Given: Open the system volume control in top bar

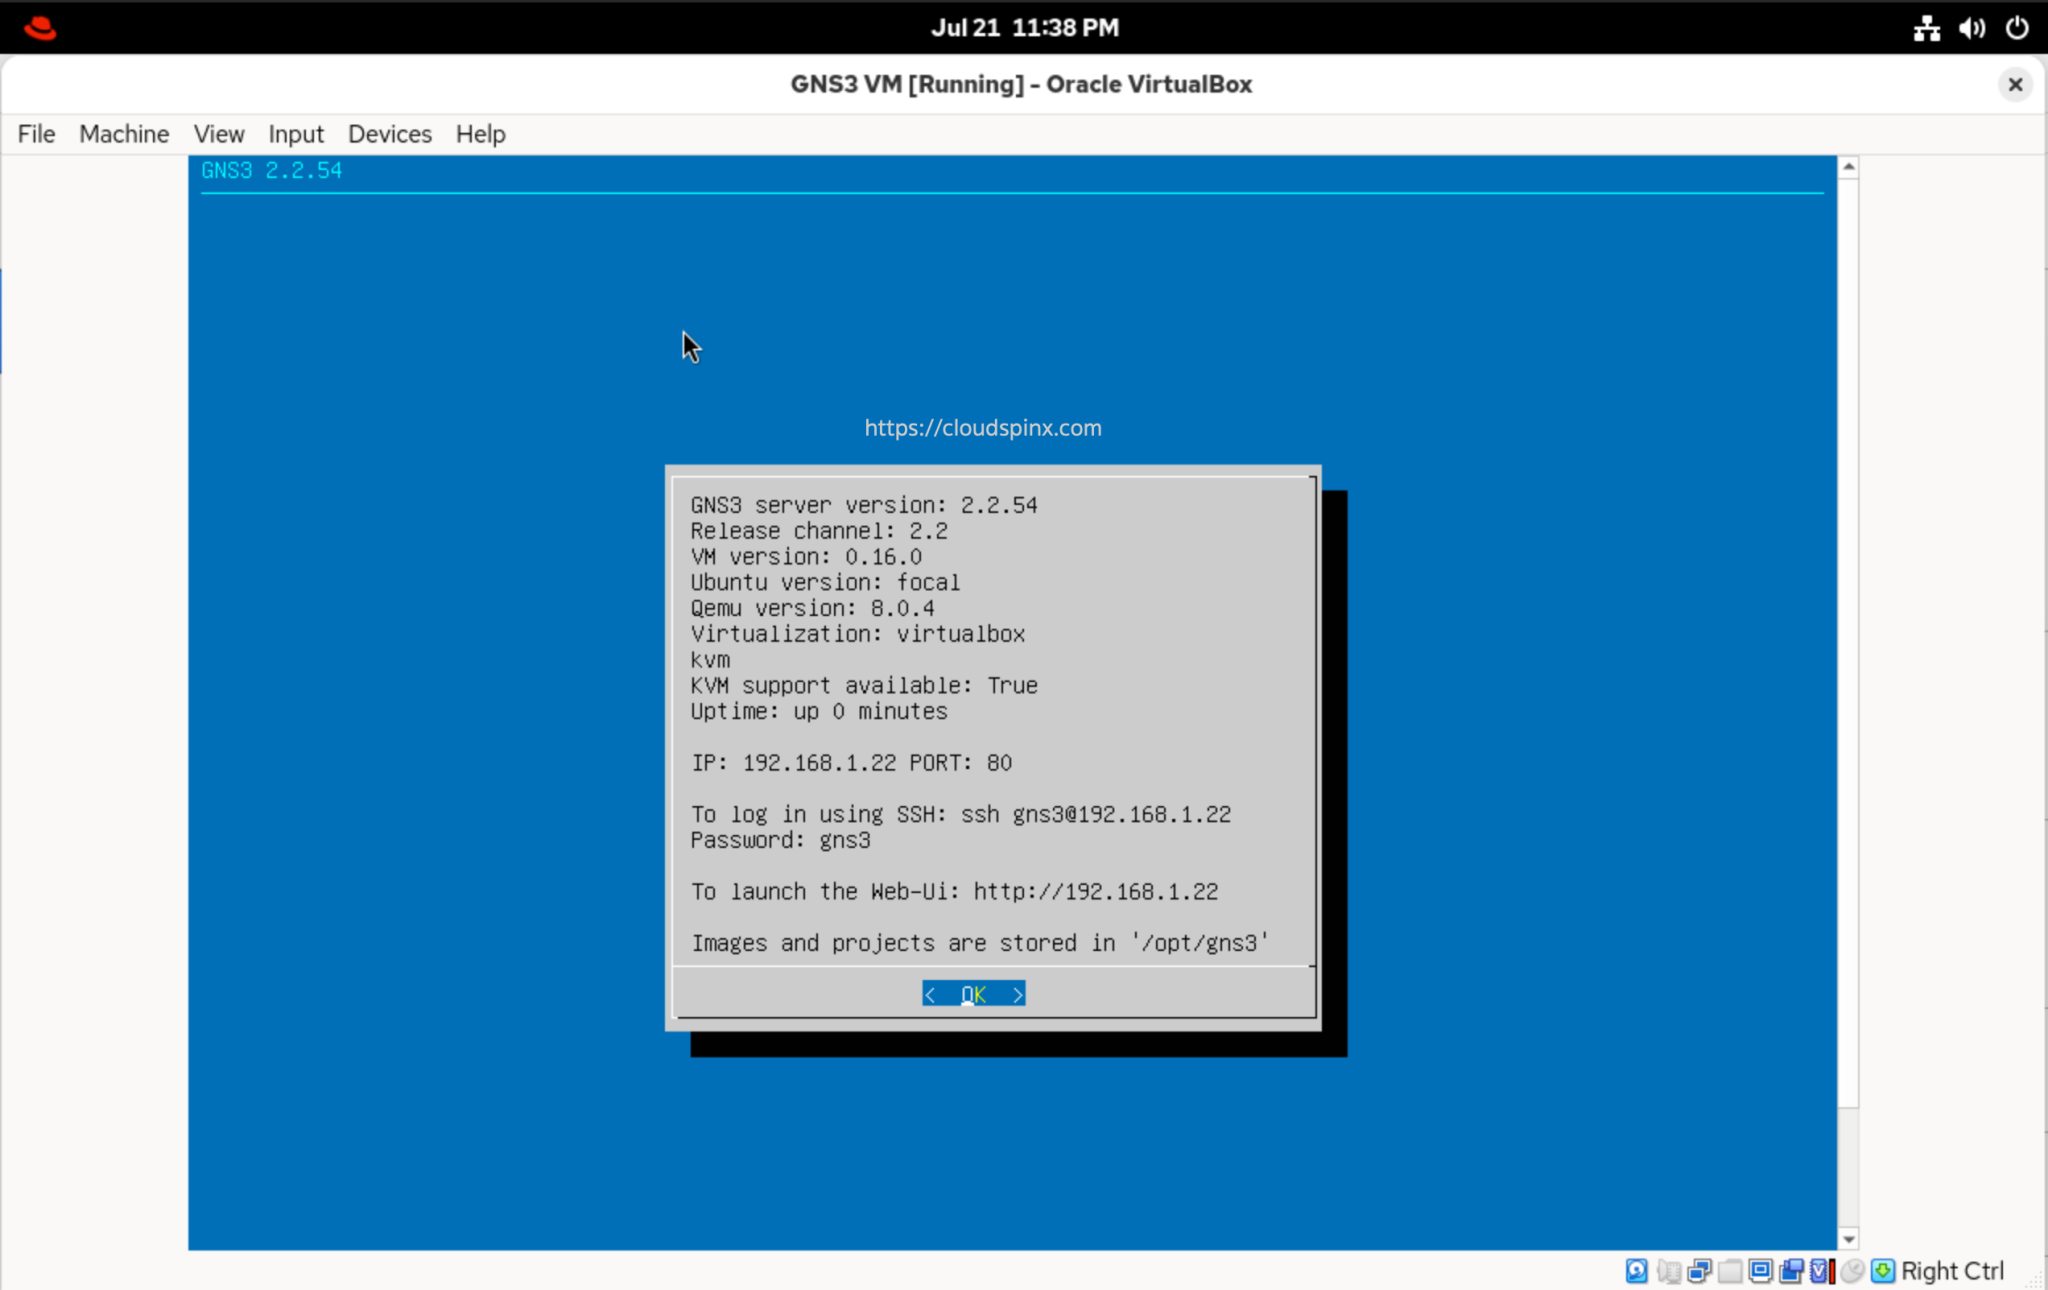Looking at the screenshot, I should pyautogui.click(x=1973, y=27).
